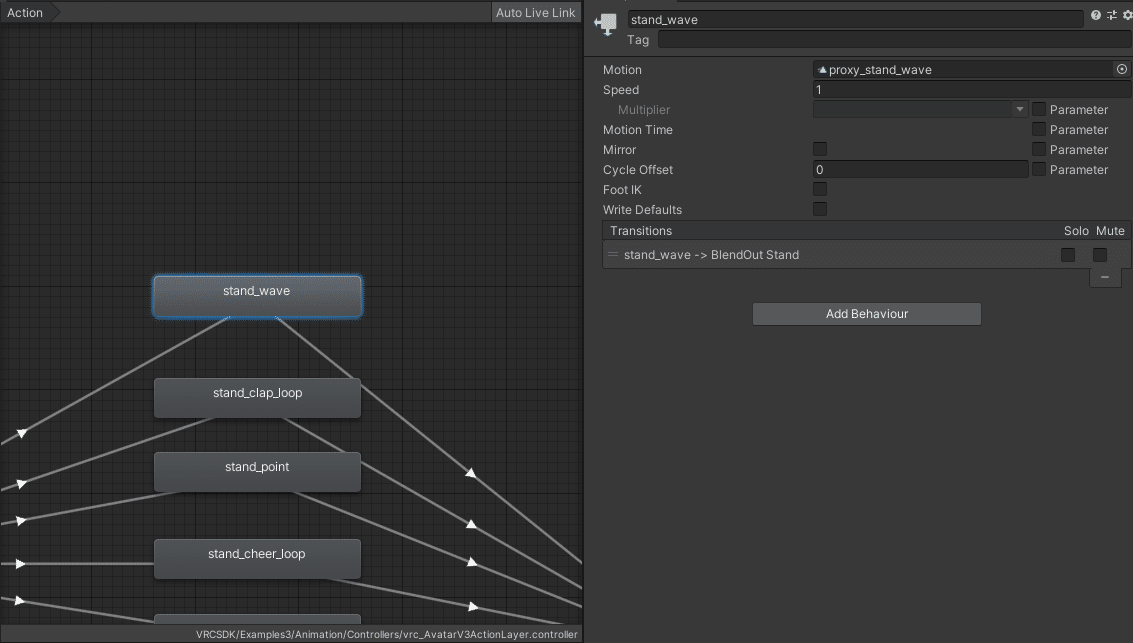The height and width of the screenshot is (643, 1133).
Task: Select the stand_clap_loop state node
Action: click(257, 398)
